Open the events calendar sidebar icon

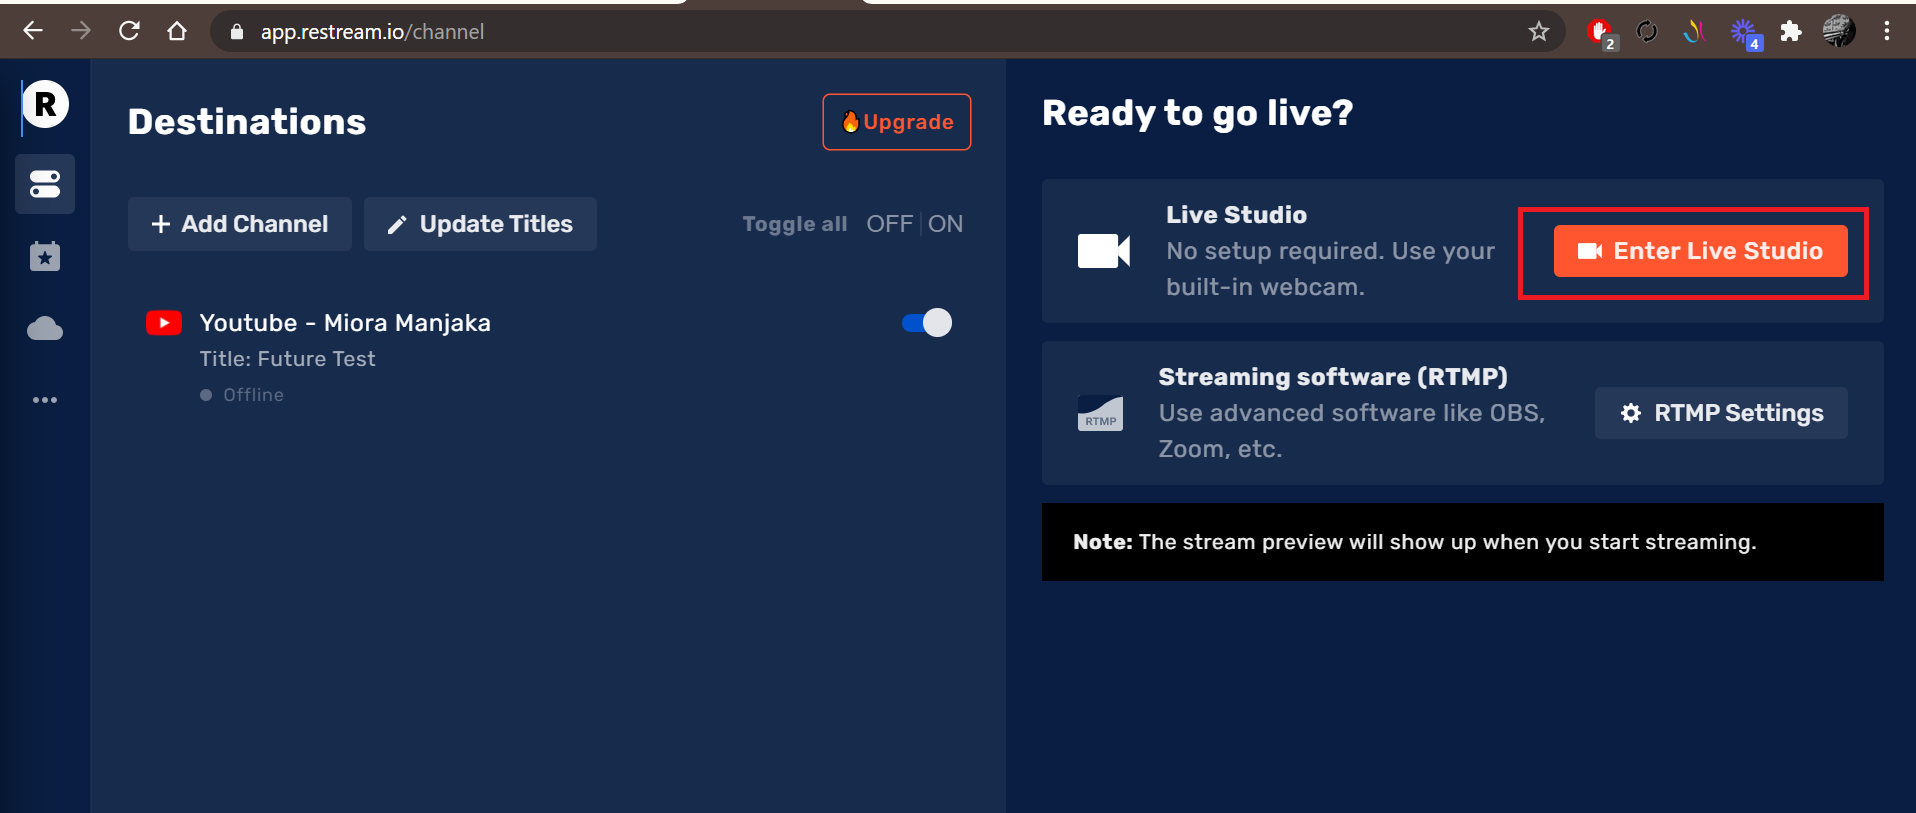pyautogui.click(x=45, y=257)
